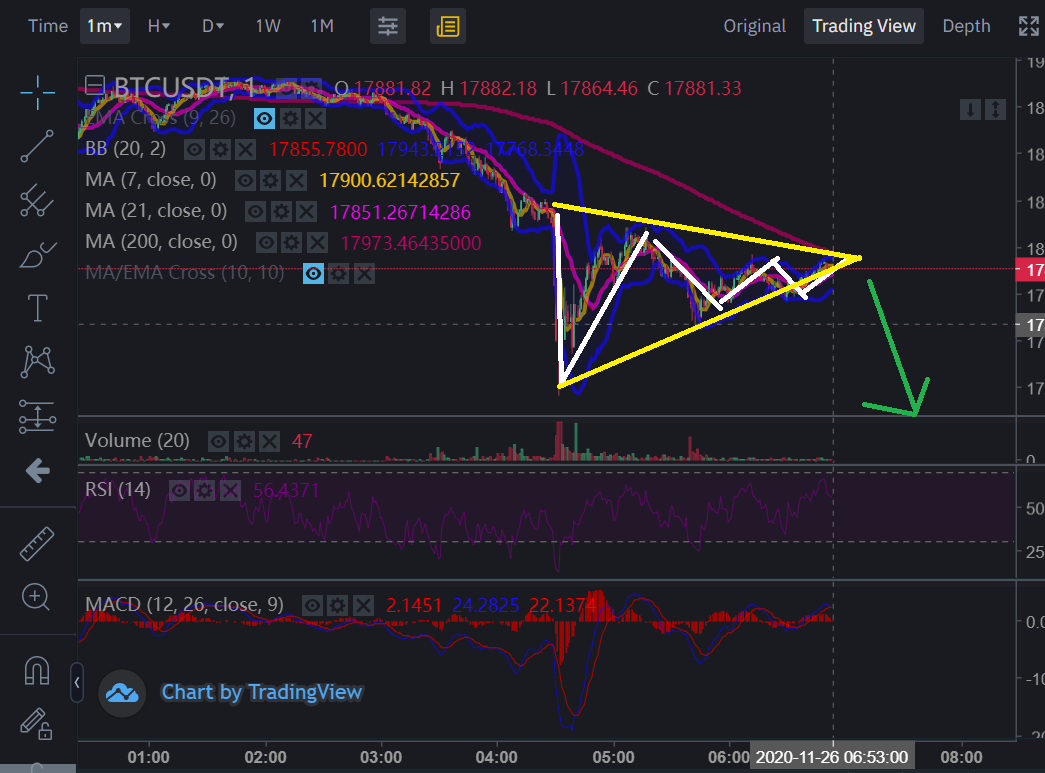Hide the MA (21, close, 0) line
The width and height of the screenshot is (1045, 773).
255,212
